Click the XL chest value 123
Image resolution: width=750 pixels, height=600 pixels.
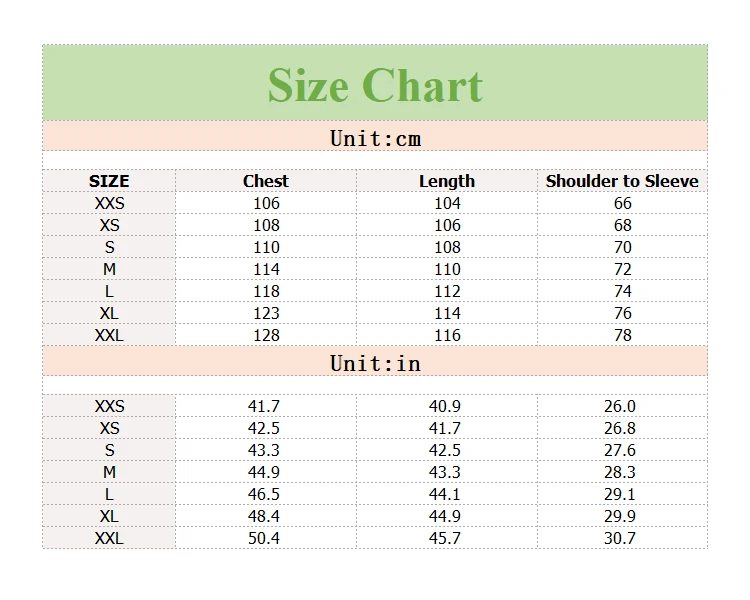coord(266,313)
